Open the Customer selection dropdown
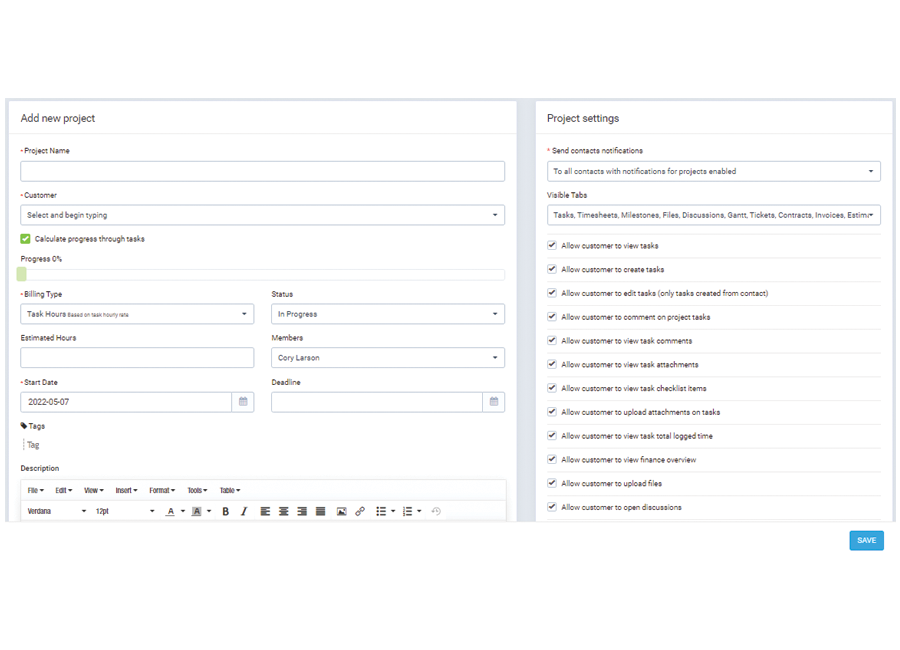900x650 pixels. click(262, 215)
